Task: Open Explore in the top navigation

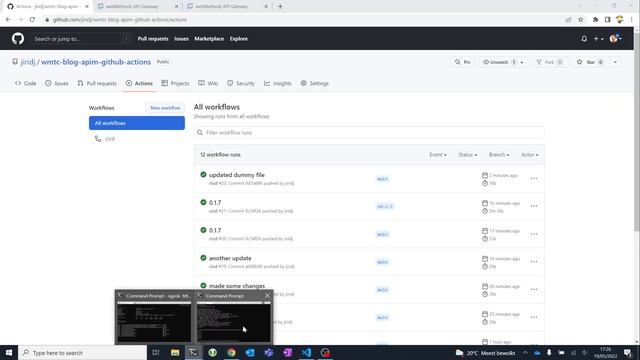Action: tap(239, 39)
